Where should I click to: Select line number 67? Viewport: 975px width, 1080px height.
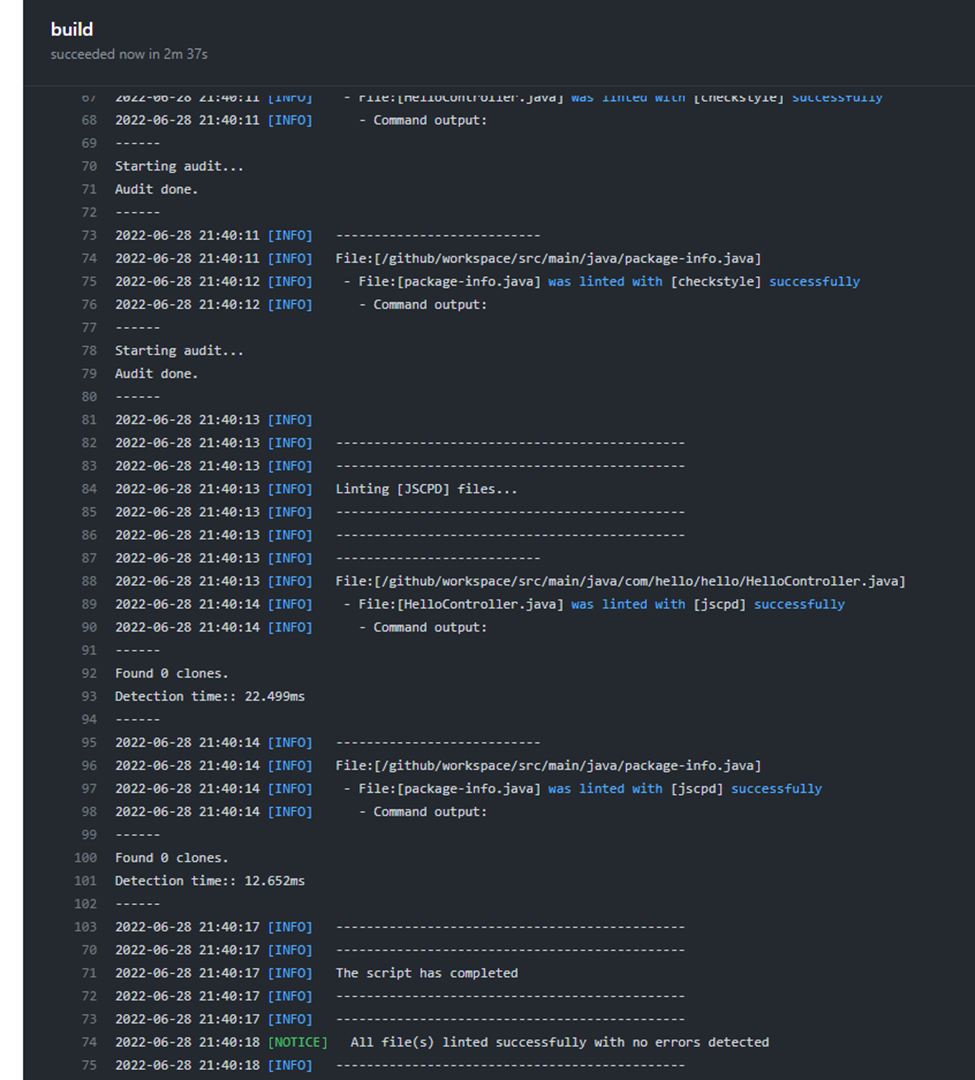point(88,96)
